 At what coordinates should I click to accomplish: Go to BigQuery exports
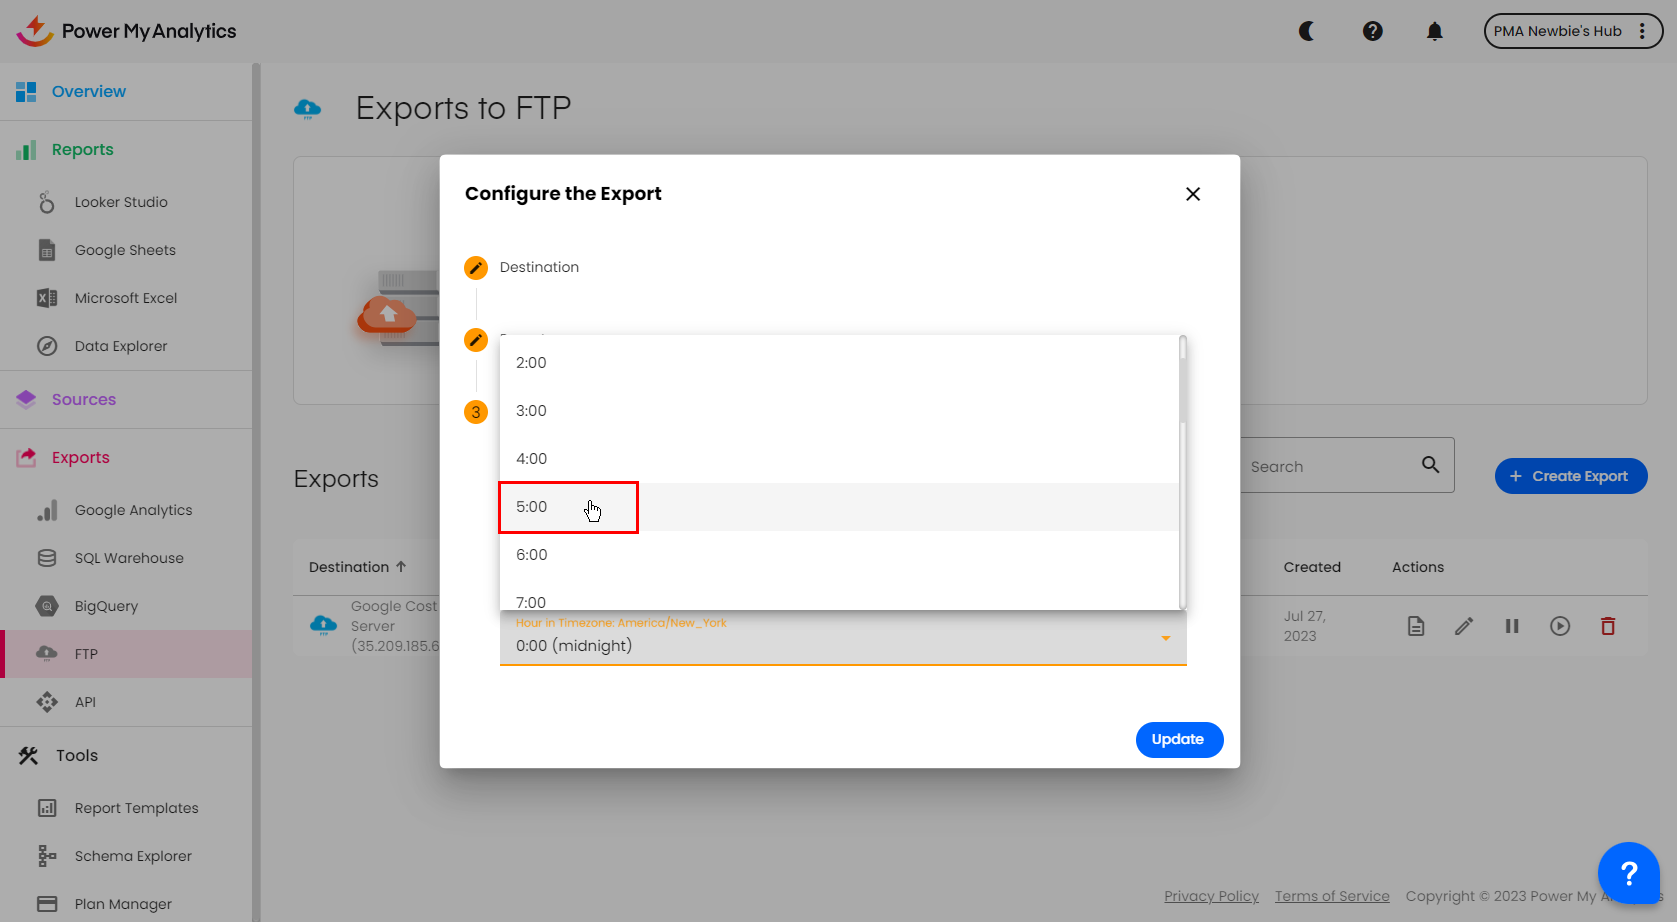[x=106, y=606]
